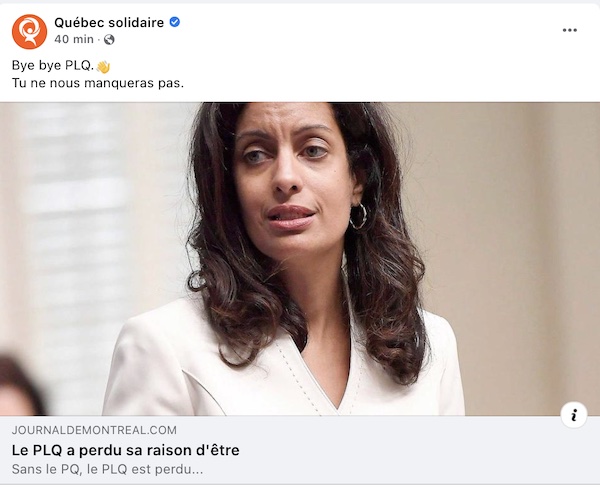
Task: Open the Québec solidaire page name link
Action: point(109,23)
